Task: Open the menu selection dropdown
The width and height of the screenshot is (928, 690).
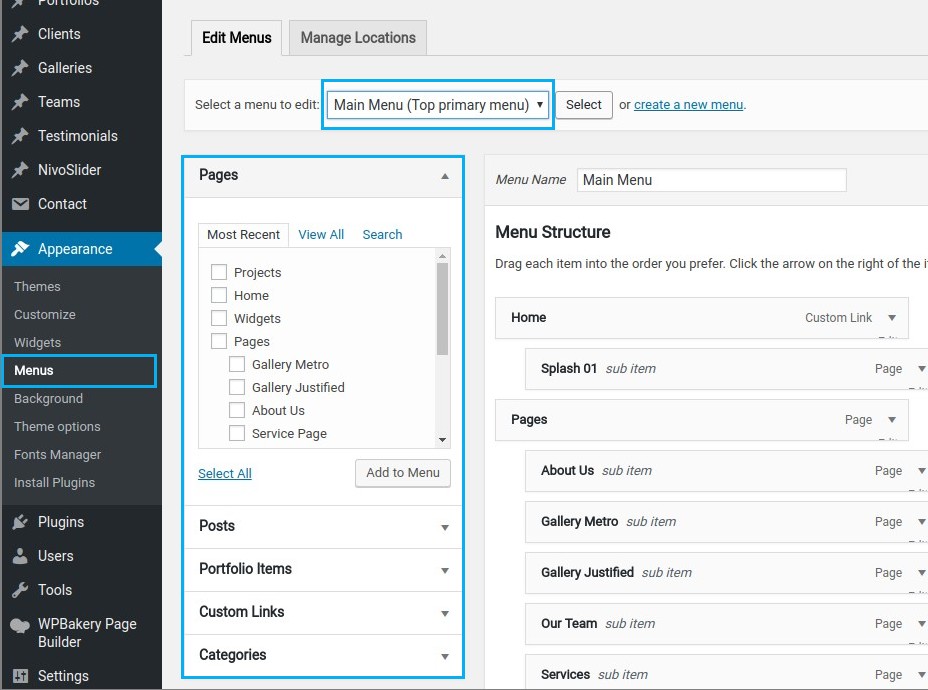Action: (438, 105)
